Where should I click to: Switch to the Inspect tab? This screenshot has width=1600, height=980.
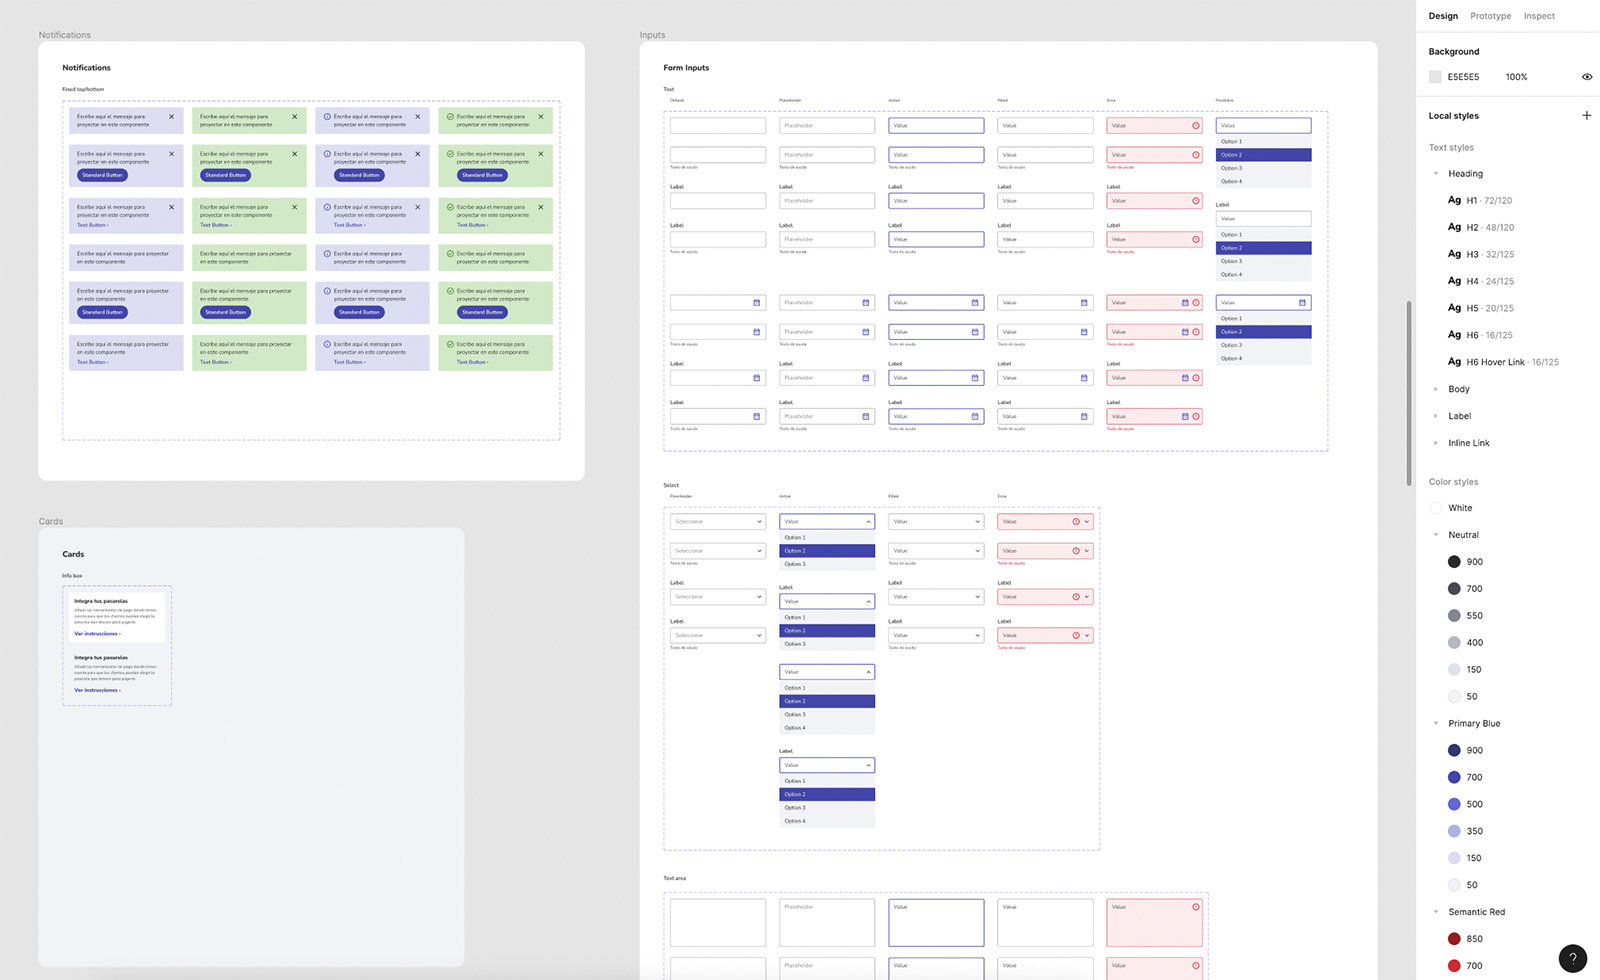point(1539,16)
